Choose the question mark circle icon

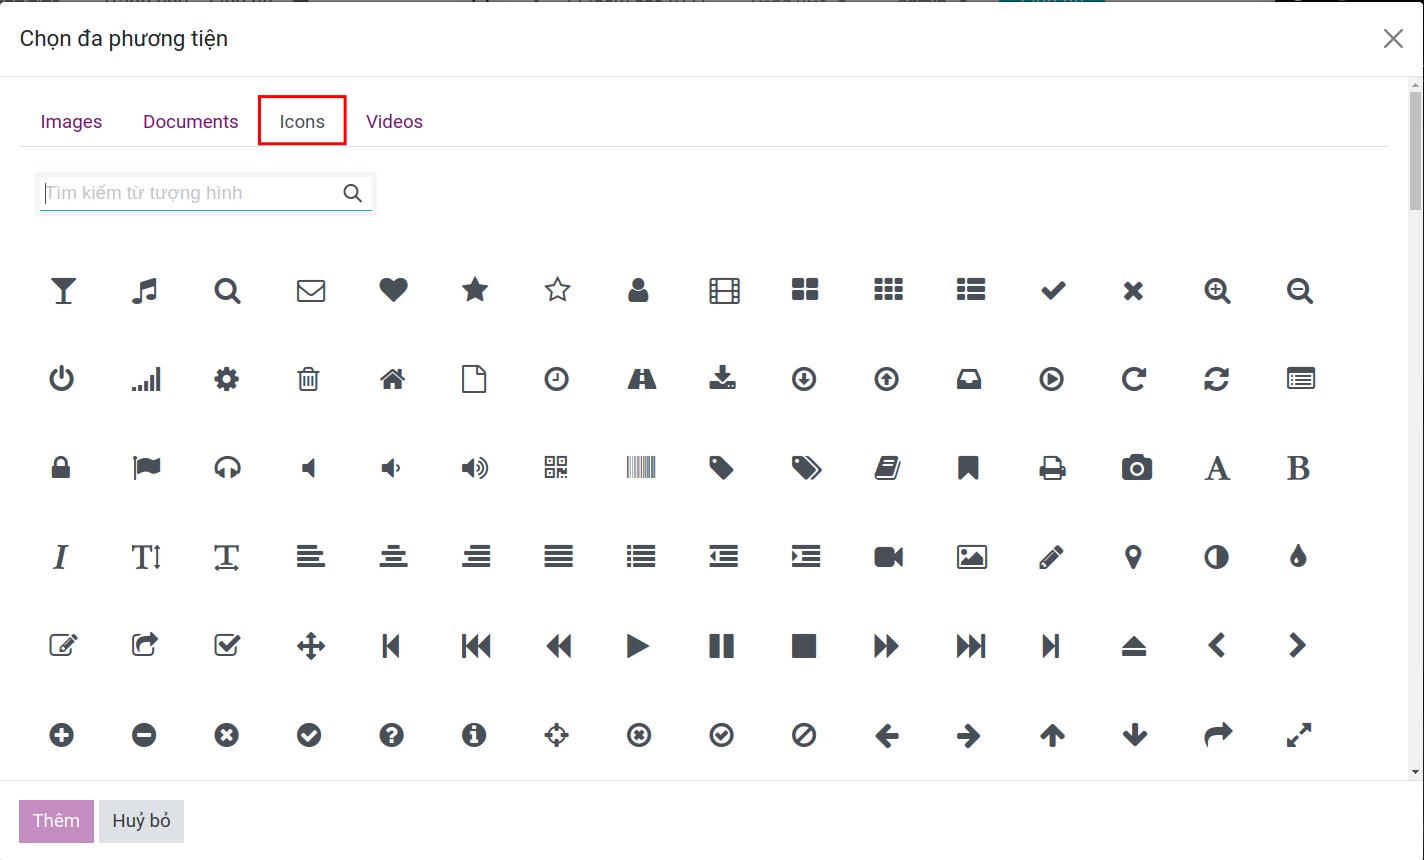click(x=392, y=735)
